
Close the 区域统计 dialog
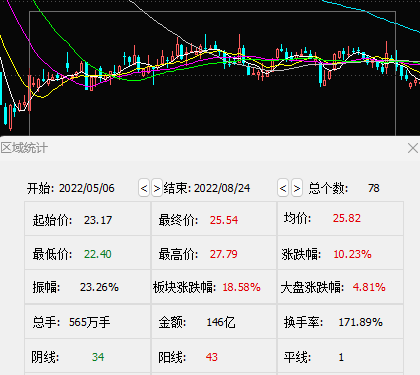tap(413, 148)
